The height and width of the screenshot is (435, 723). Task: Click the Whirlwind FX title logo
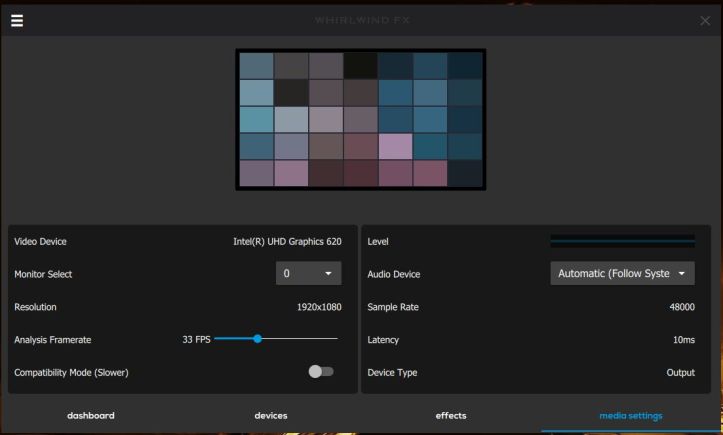[361, 21]
